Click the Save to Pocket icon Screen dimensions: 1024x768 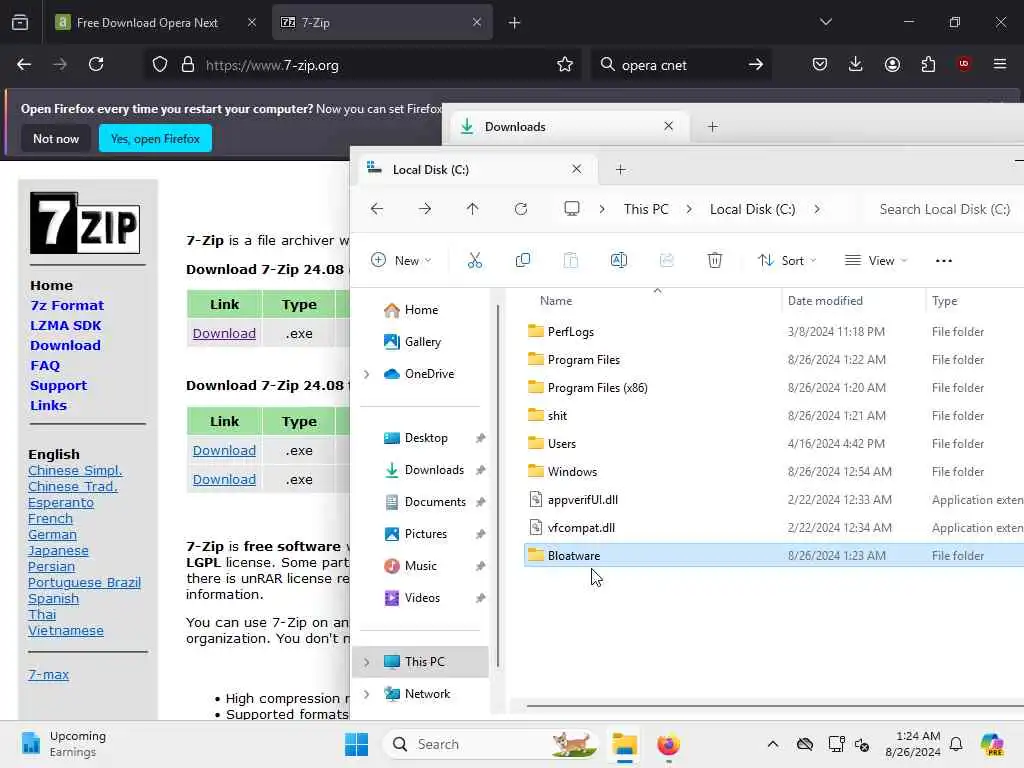pos(820,64)
